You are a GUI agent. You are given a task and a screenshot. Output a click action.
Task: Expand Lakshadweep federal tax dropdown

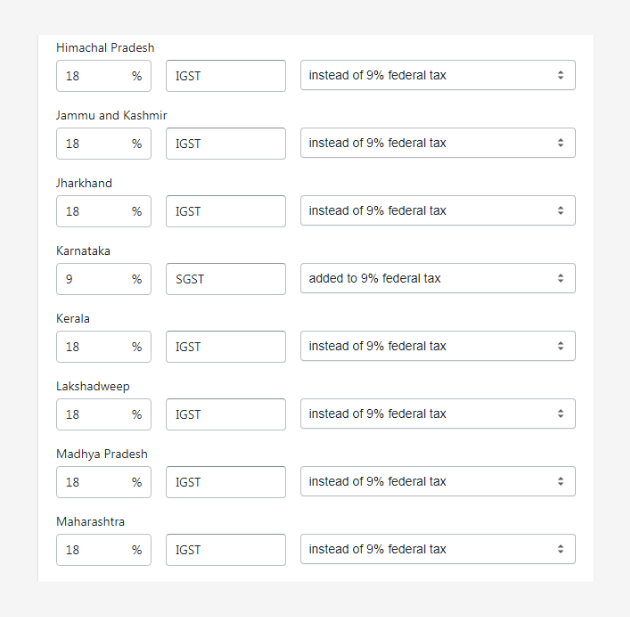pyautogui.click(x=438, y=414)
